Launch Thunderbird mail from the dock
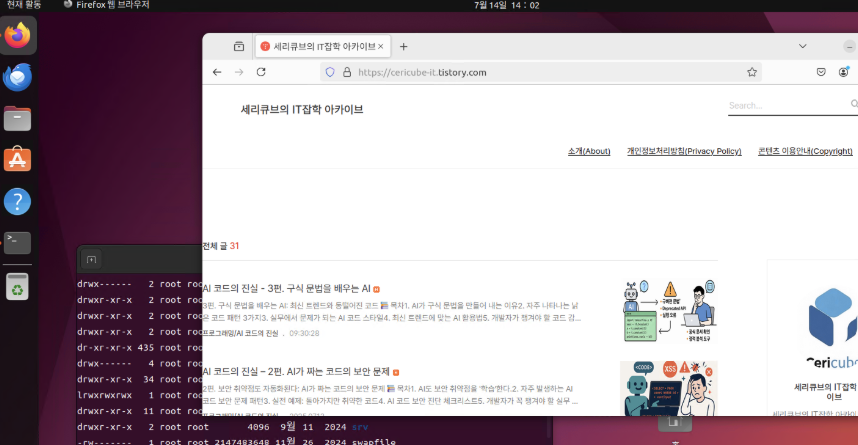This screenshot has width=858, height=445. [x=18, y=77]
